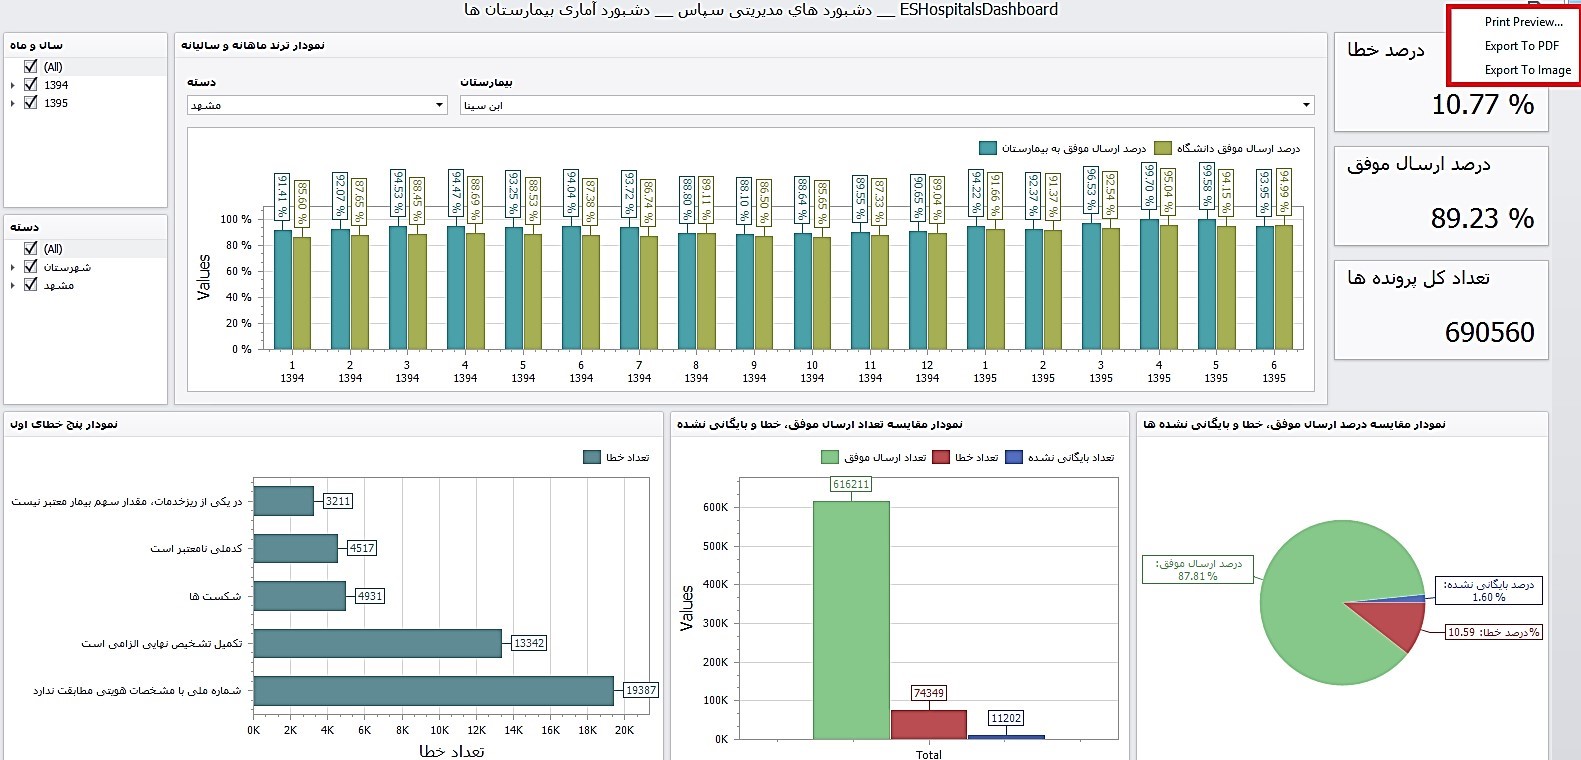Click the 616211 successful sends green bar

851,620
